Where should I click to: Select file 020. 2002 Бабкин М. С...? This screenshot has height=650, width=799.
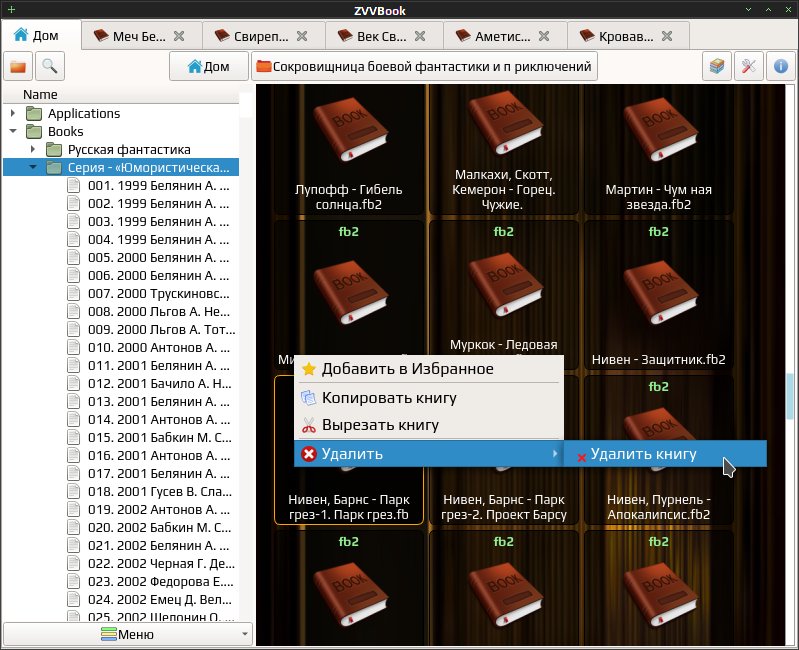pos(158,527)
